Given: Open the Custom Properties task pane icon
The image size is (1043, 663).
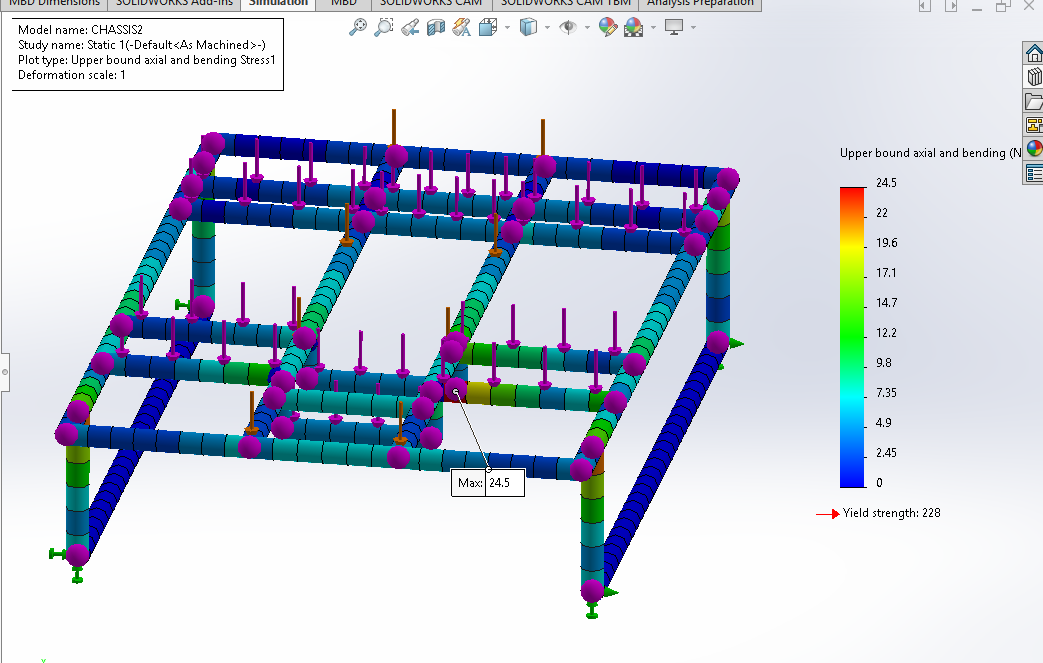Looking at the screenshot, I should [x=1034, y=173].
